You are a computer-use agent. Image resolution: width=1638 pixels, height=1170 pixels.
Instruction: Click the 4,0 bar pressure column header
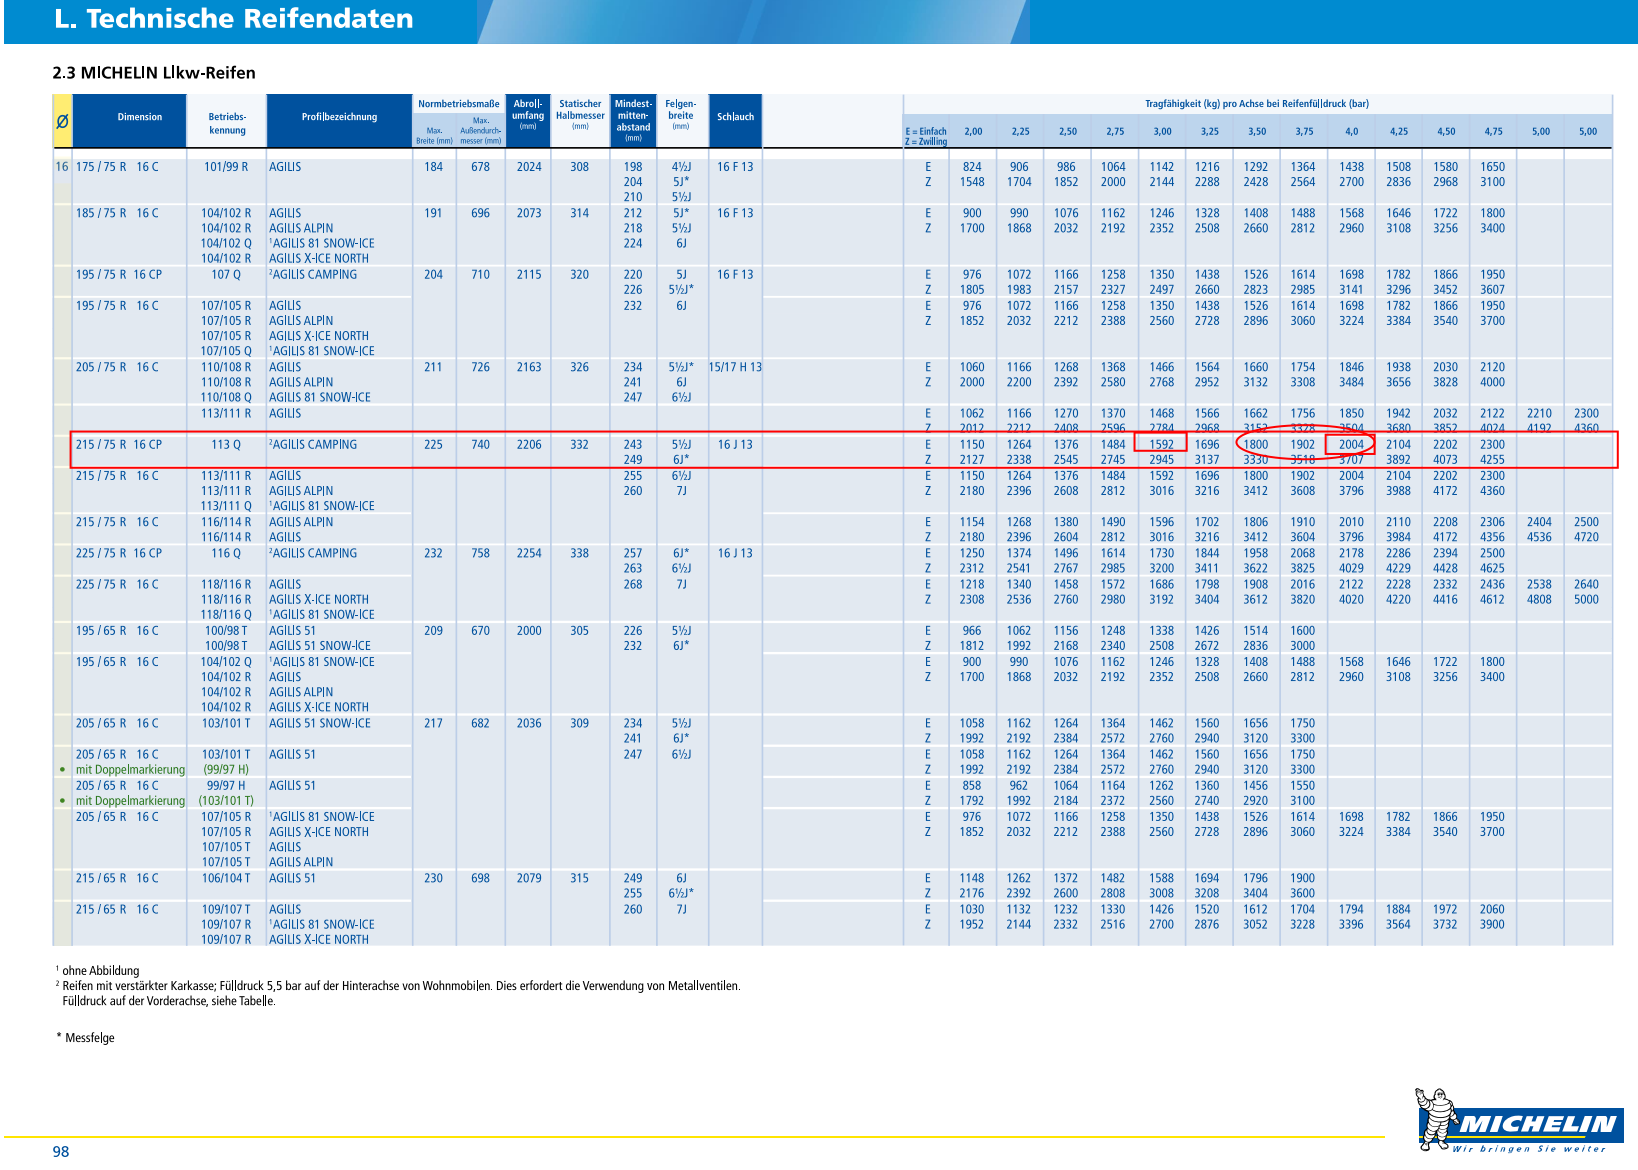coord(1351,132)
